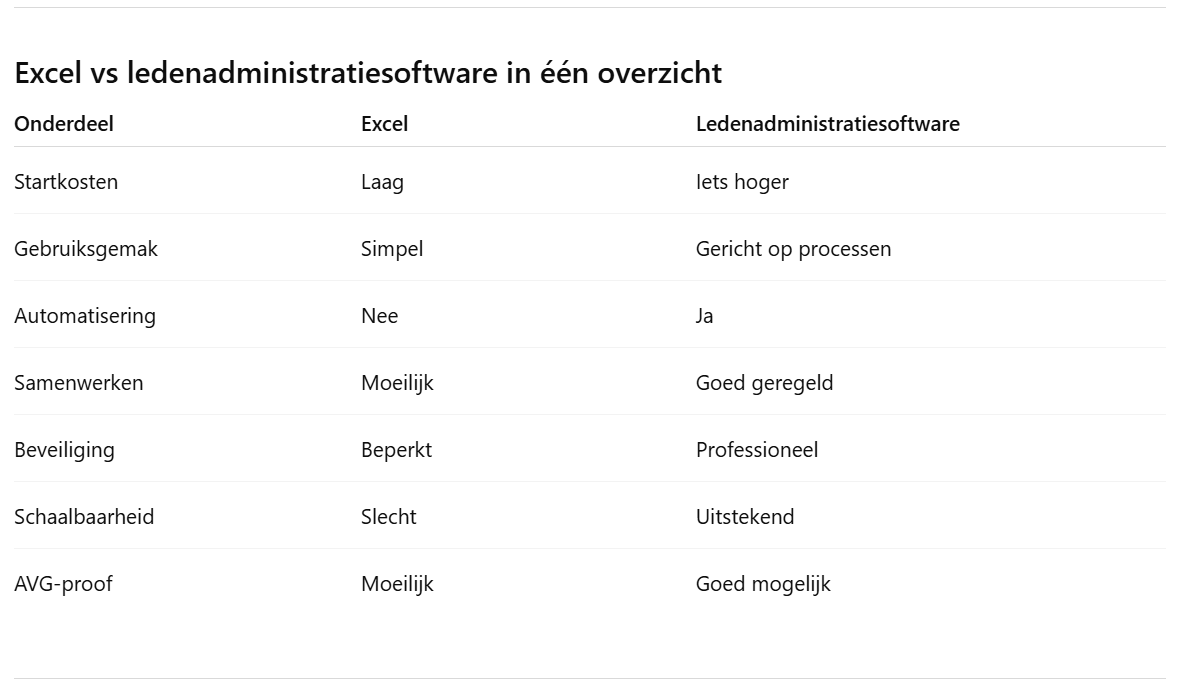Select the Samenwerken row label
The image size is (1192, 700).
pos(78,383)
